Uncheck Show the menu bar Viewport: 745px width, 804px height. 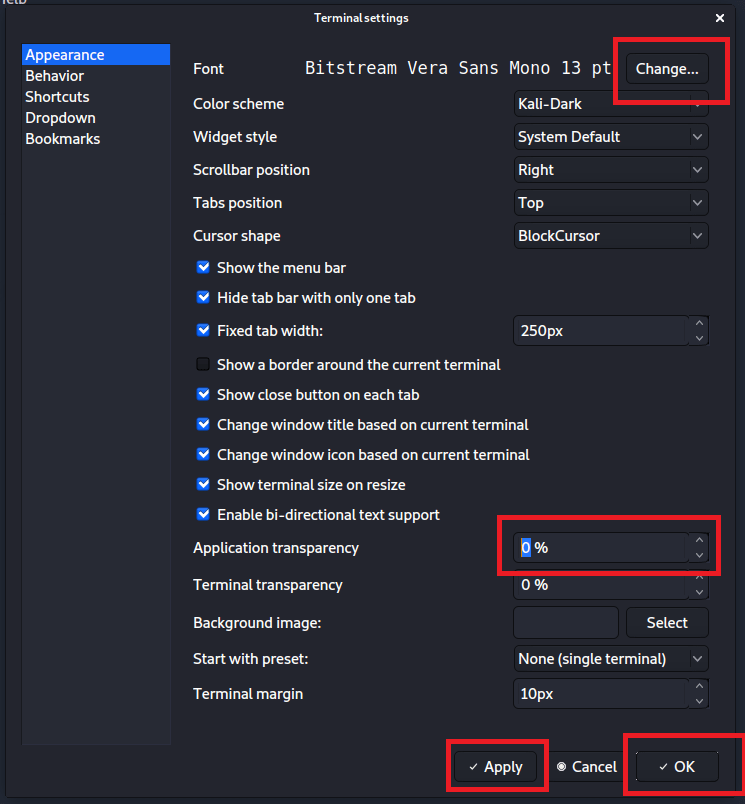point(204,268)
